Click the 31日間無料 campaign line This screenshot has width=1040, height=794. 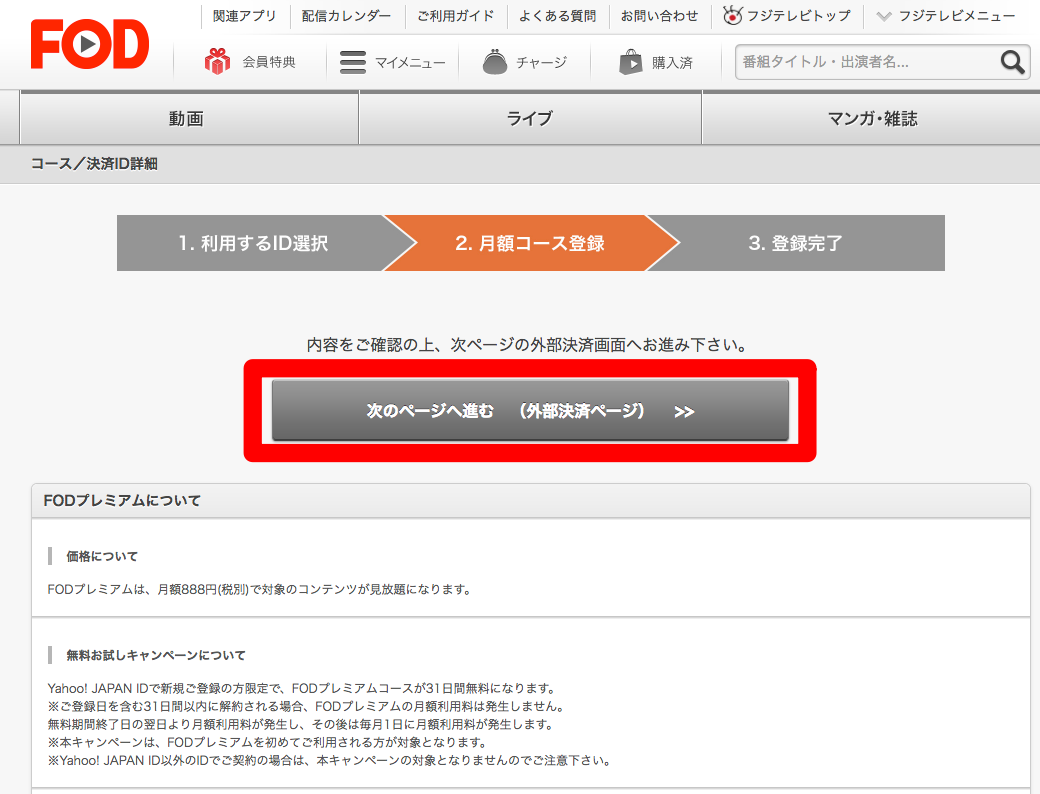tap(302, 688)
